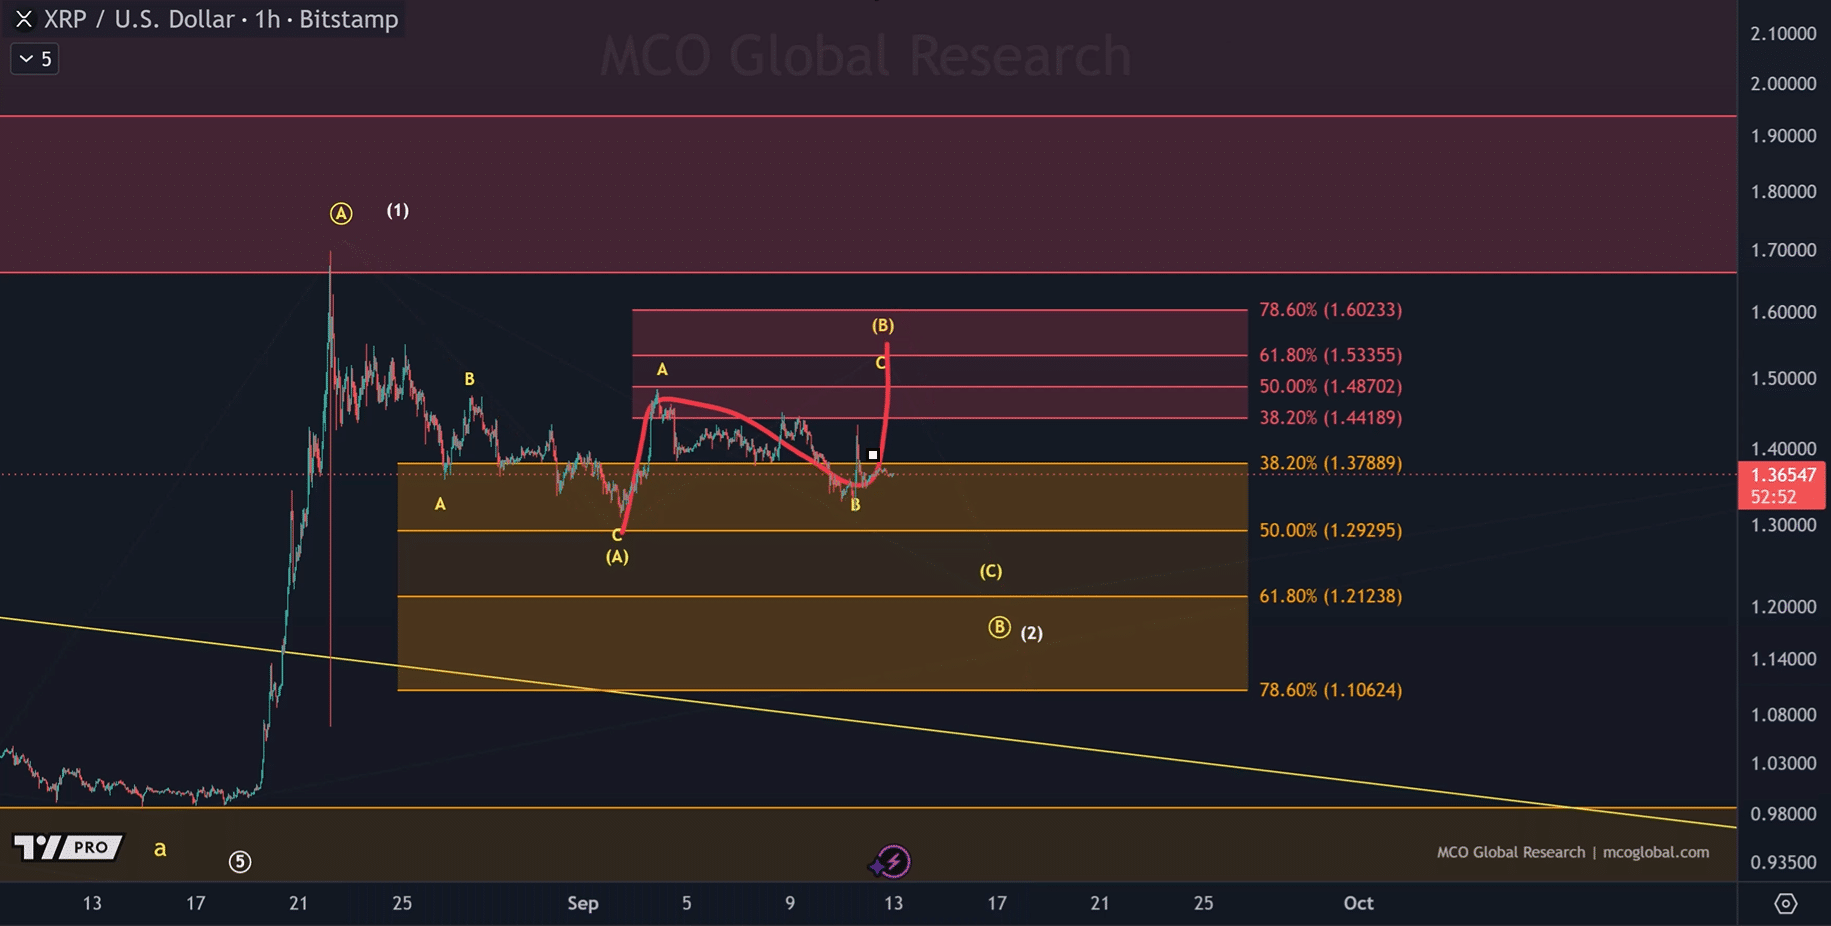Click 1.80000 on the price axis
1831x926 pixels.
click(1783, 192)
